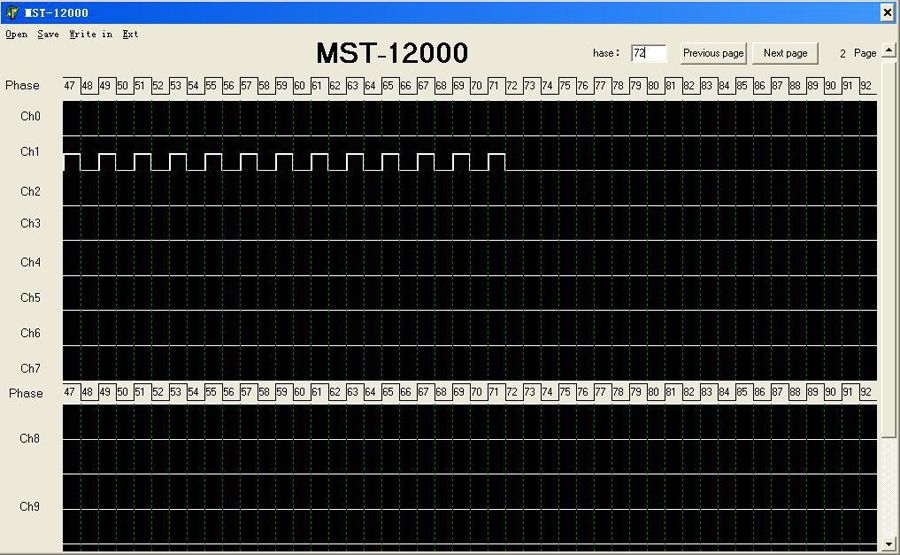The width and height of the screenshot is (900, 555).
Task: Click the scrollbar up arrow
Action: (x=889, y=50)
